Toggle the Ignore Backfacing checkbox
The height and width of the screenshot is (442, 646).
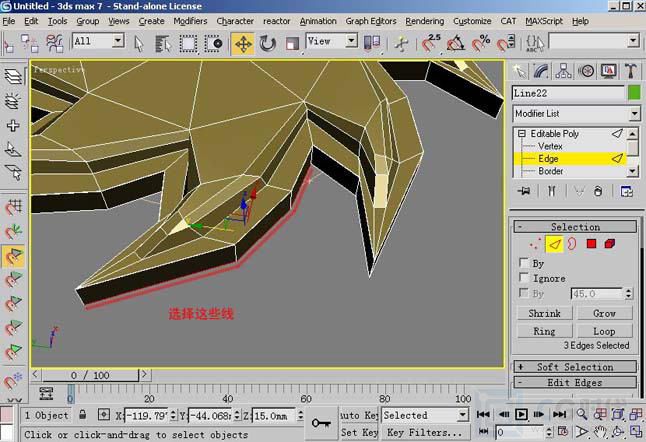525,278
